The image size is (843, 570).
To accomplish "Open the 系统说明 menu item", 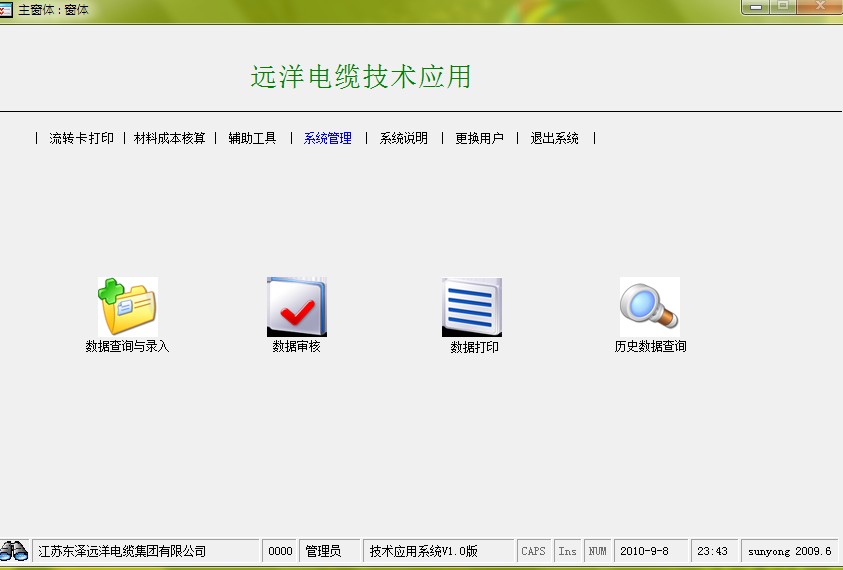I will tap(404, 139).
